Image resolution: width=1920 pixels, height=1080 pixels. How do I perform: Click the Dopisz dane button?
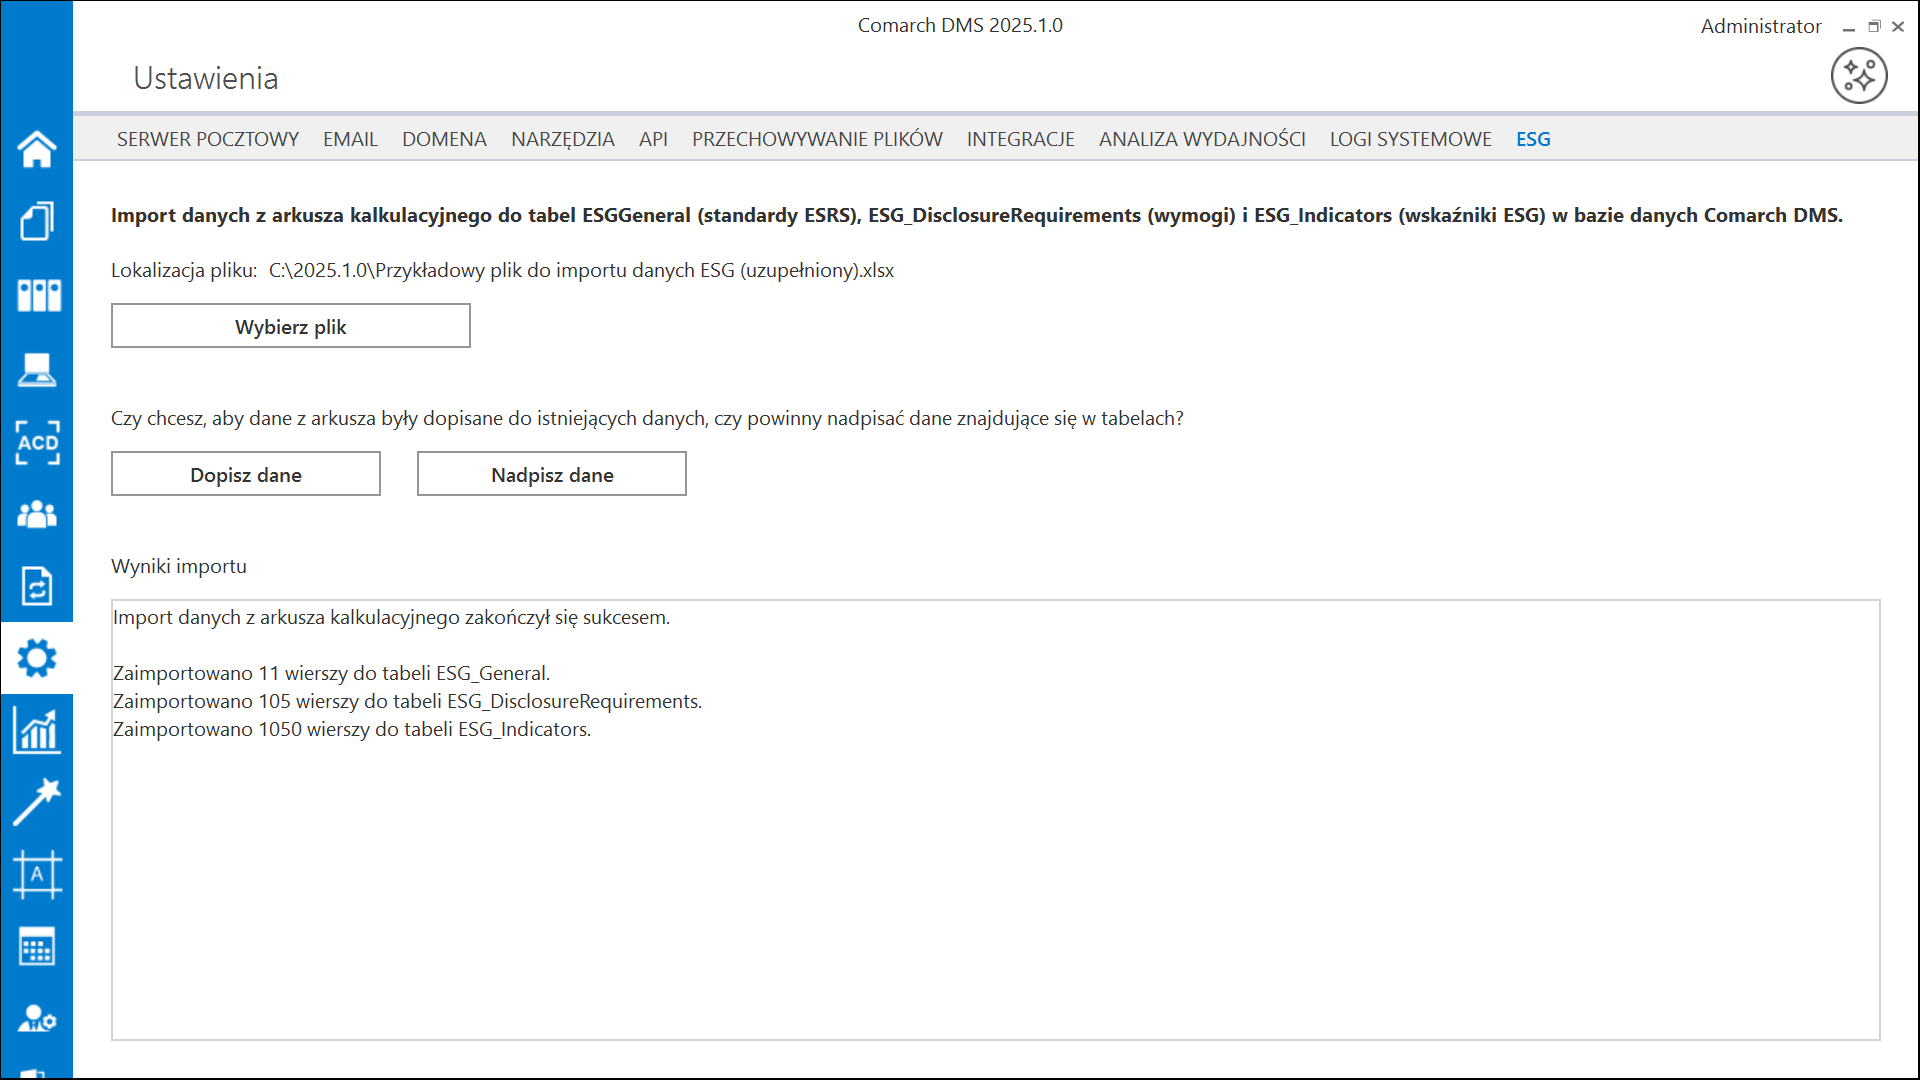pyautogui.click(x=246, y=474)
